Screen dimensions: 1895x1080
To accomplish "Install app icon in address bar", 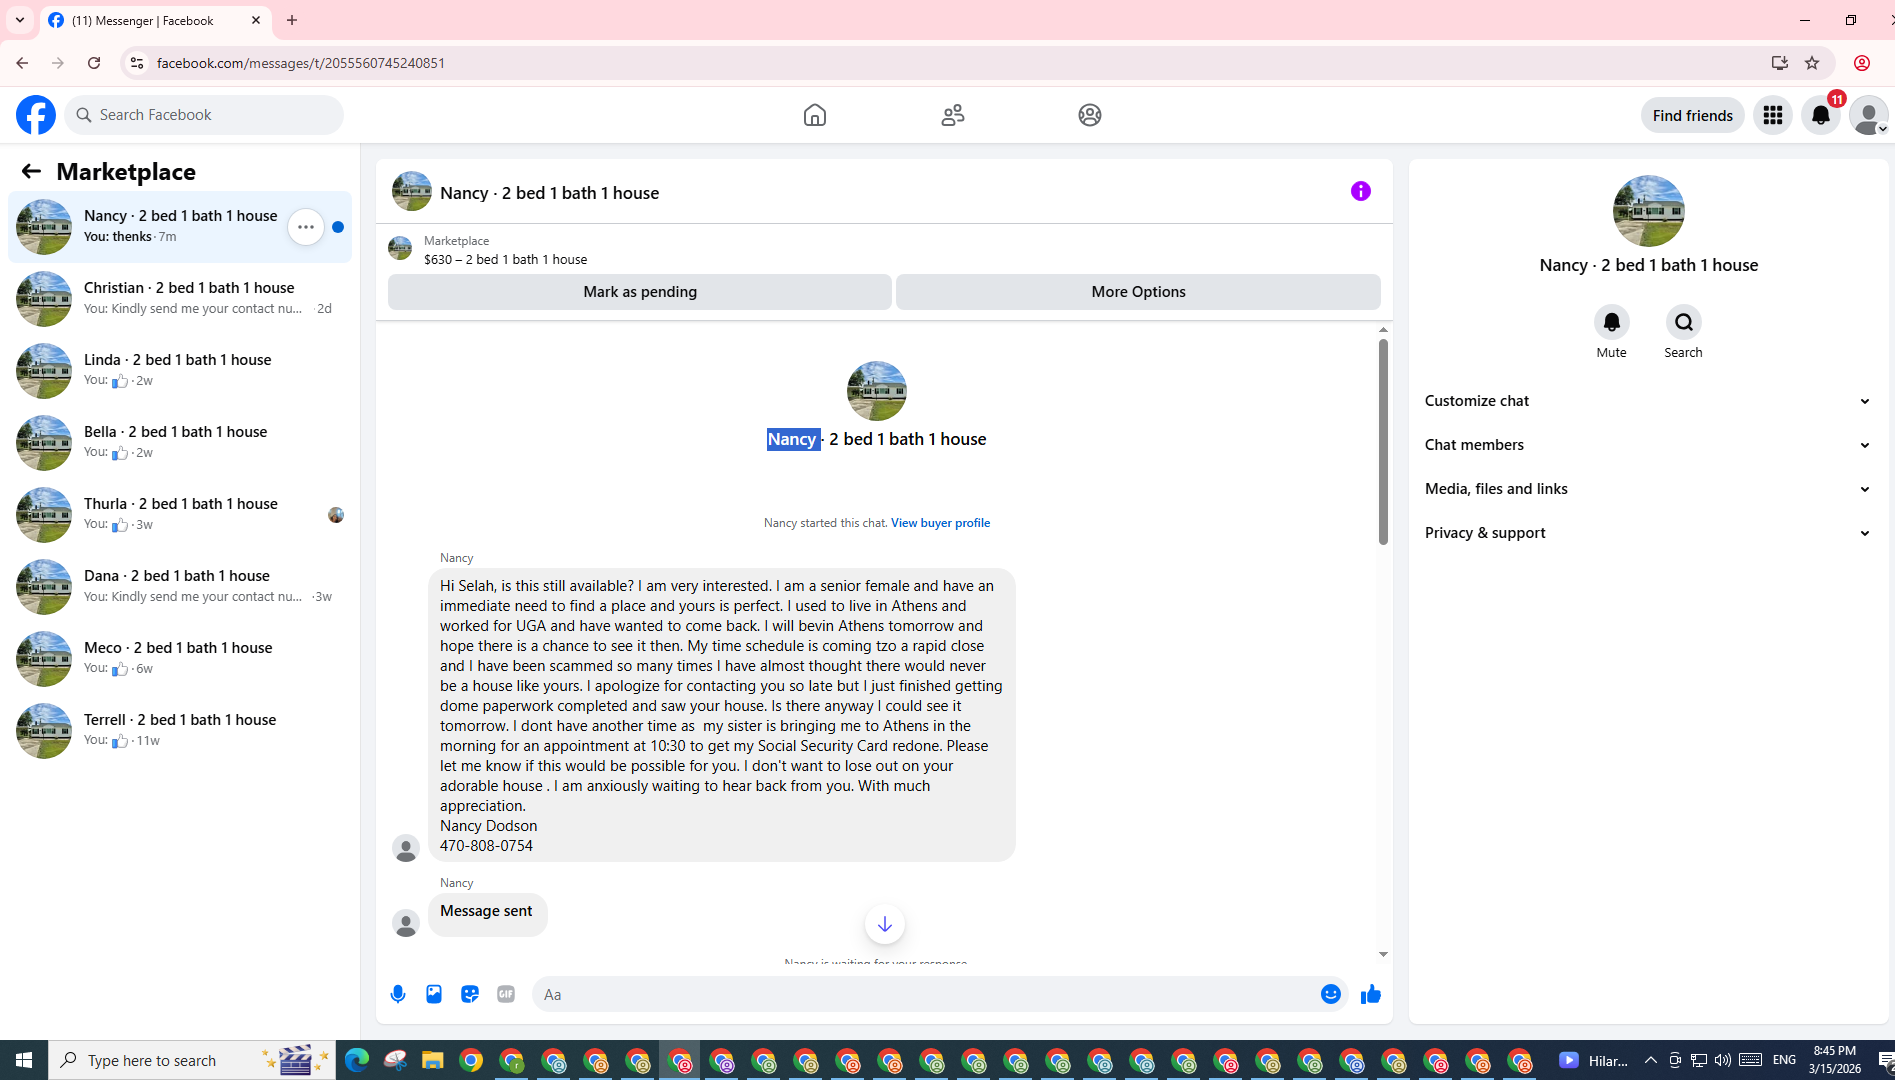I will 1780,63.
